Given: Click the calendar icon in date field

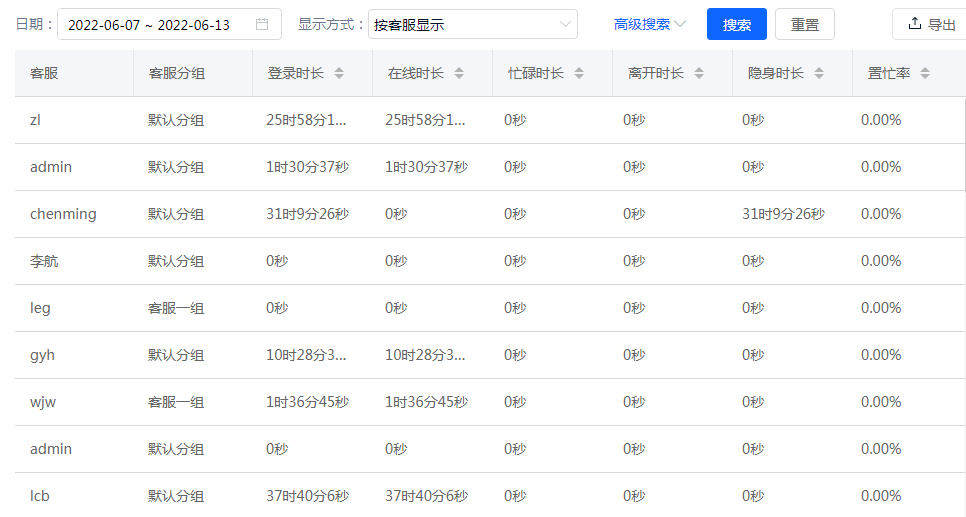Looking at the screenshot, I should [262, 25].
